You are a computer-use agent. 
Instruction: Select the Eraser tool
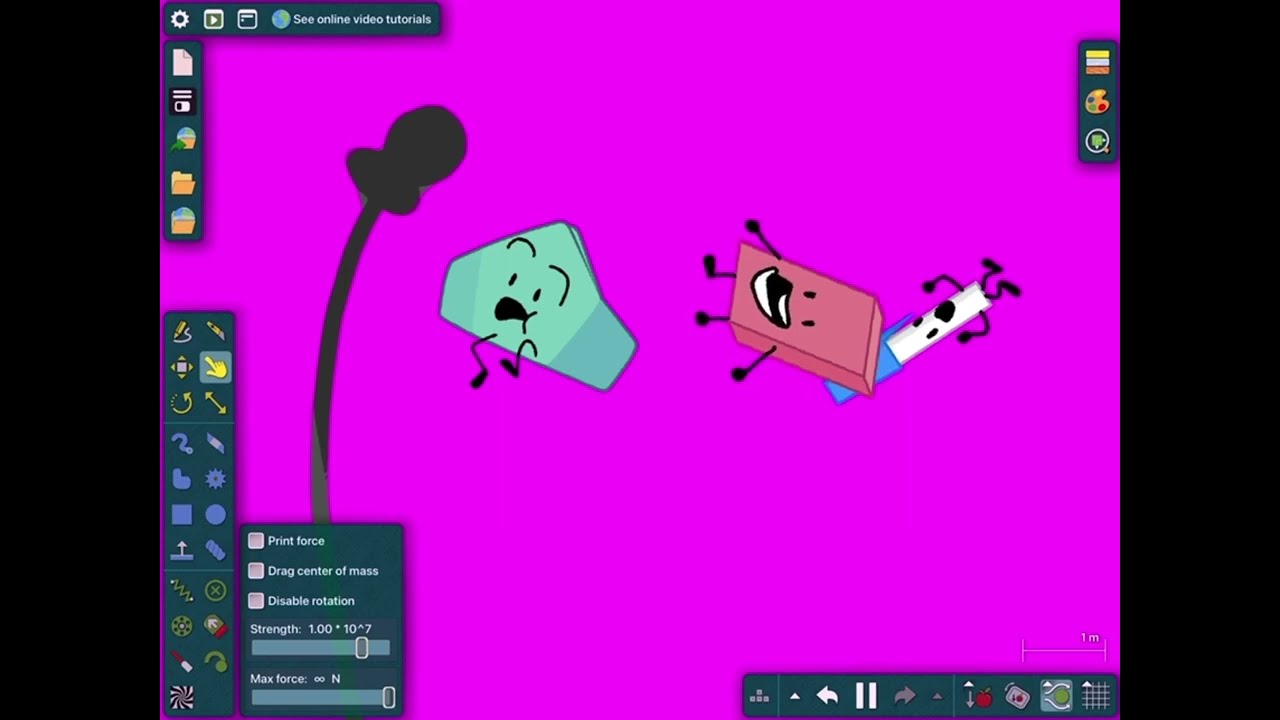pos(215,443)
